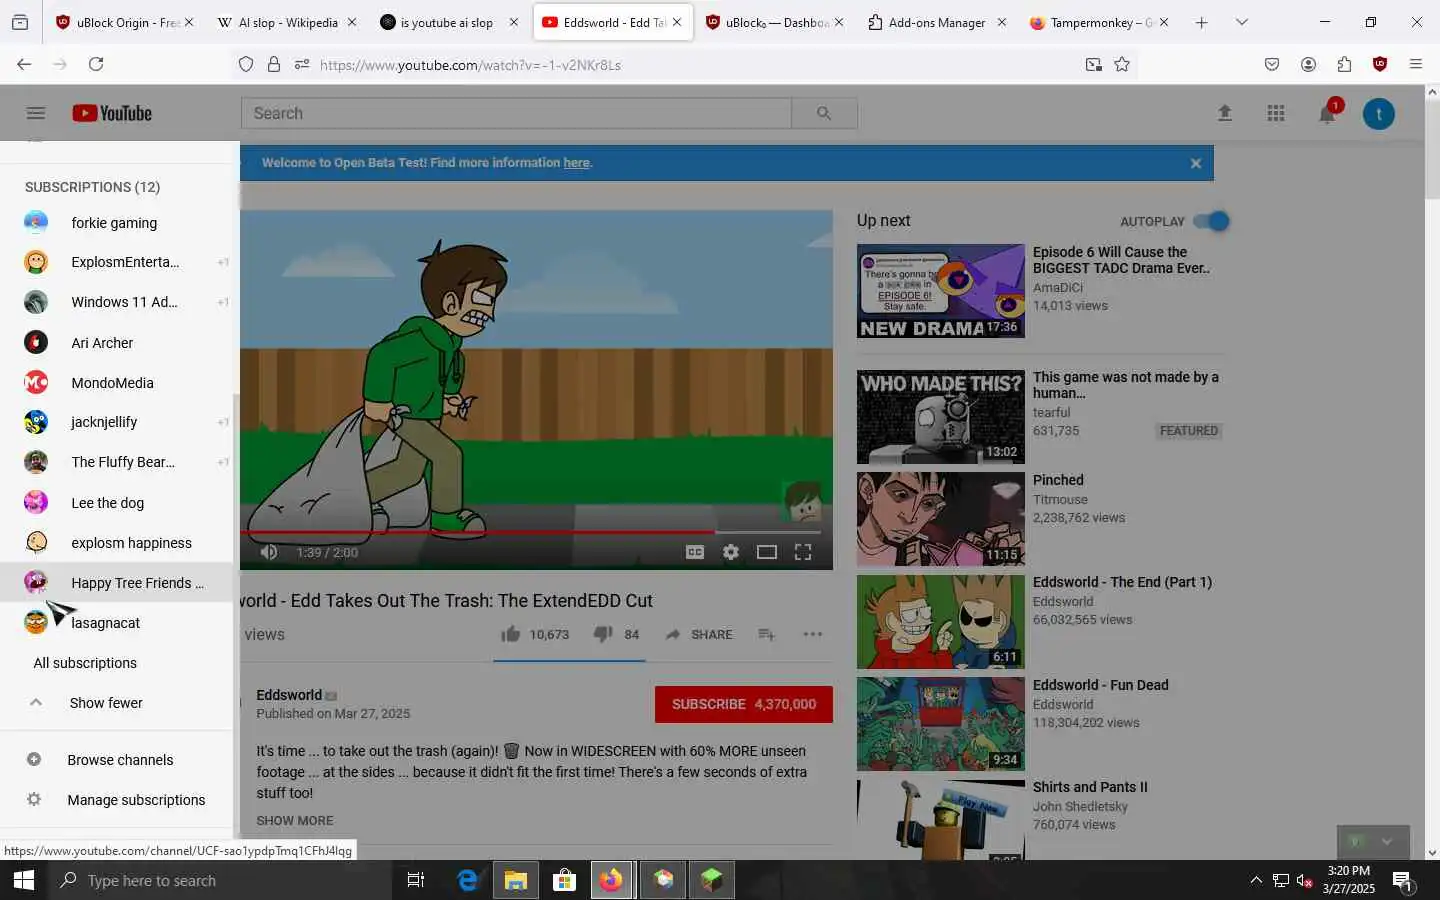The width and height of the screenshot is (1440, 900).
Task: Open Windows 11 Ad... subscription
Action: pos(116,302)
